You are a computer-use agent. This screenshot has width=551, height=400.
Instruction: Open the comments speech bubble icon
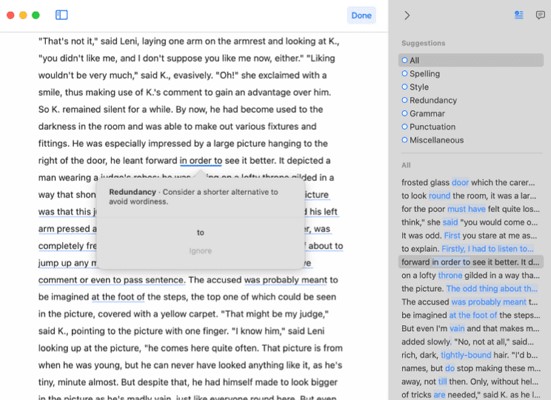point(540,15)
